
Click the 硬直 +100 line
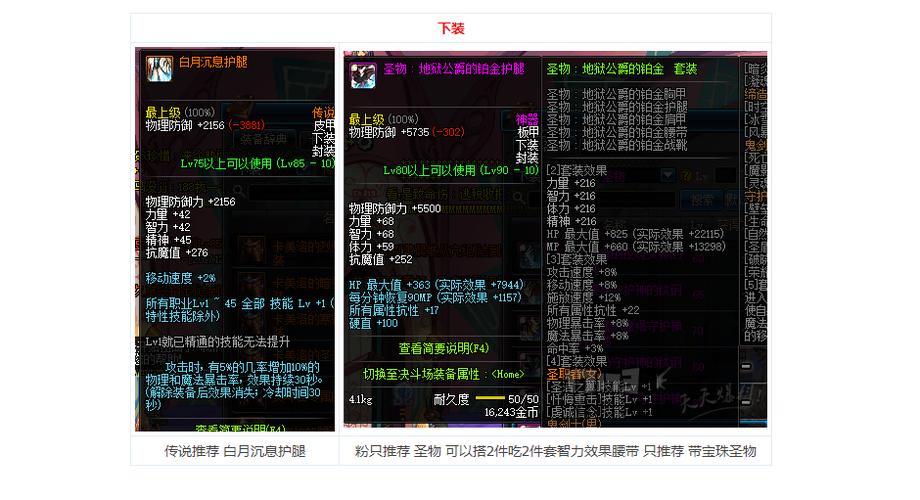[x=374, y=323]
